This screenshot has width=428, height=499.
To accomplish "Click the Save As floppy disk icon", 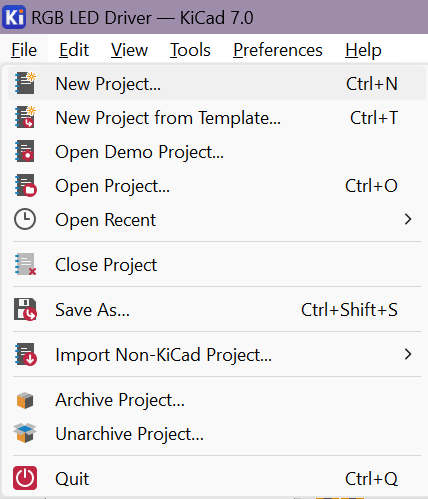I will point(25,309).
